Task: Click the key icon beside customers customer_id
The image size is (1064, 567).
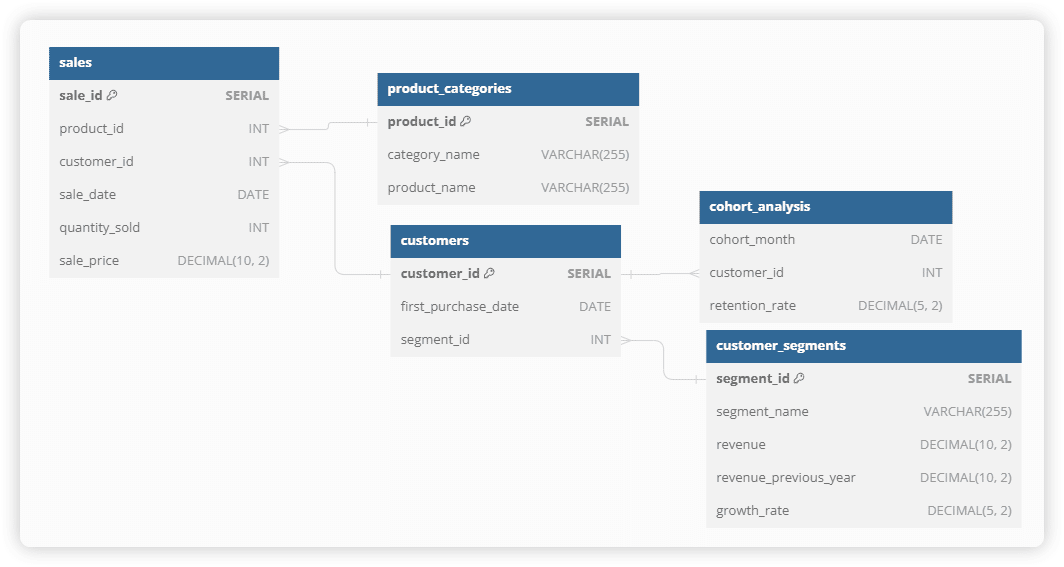Action: click(x=489, y=273)
